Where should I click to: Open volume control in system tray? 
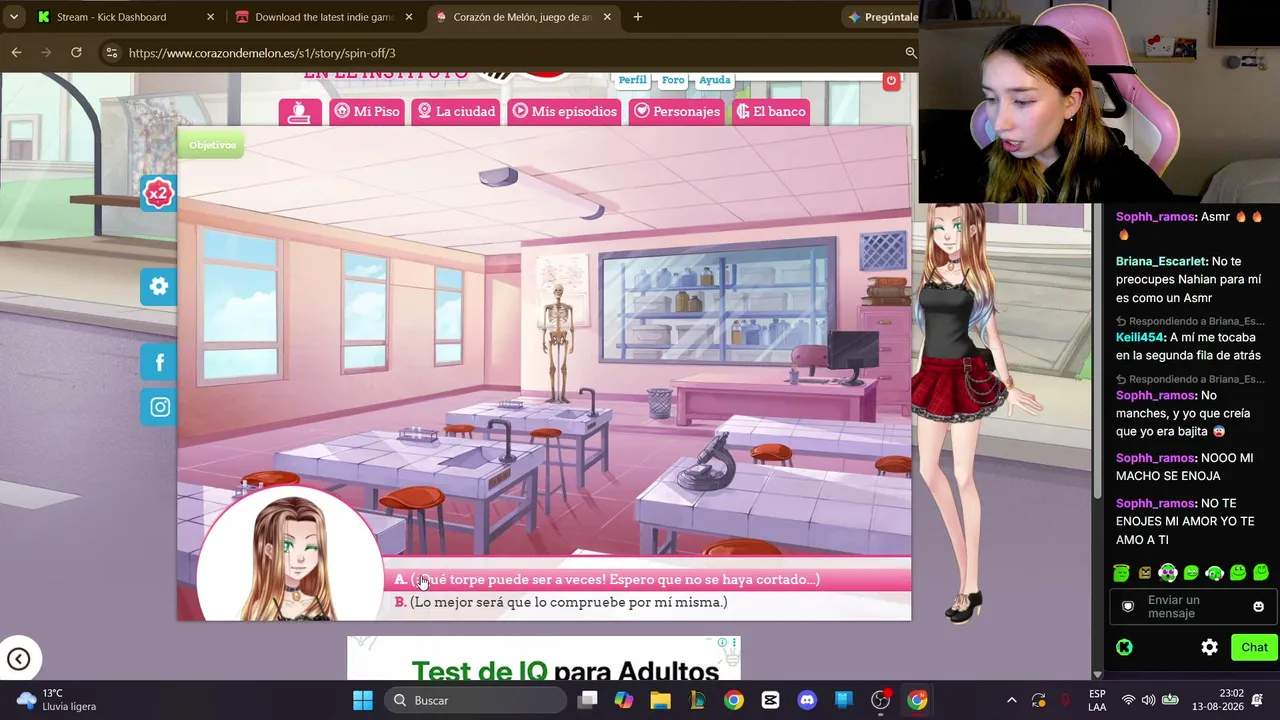point(1148,700)
